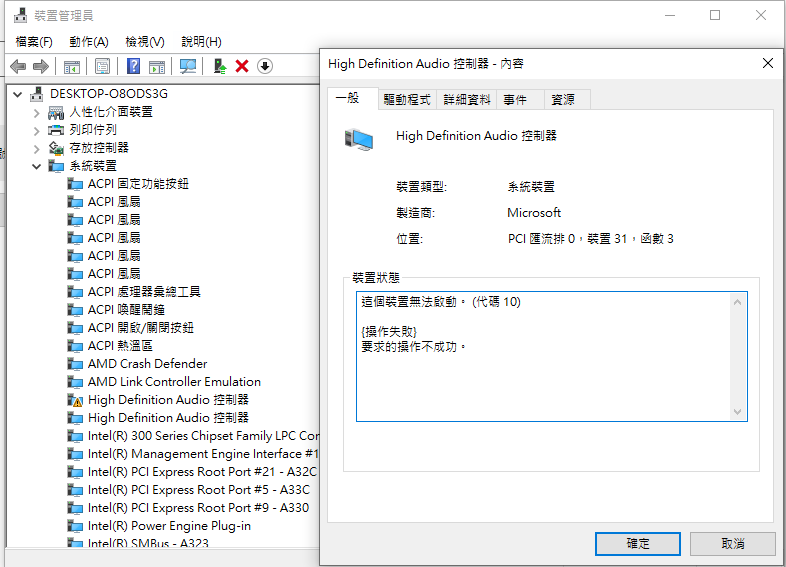Click the 確定 button
The width and height of the screenshot is (786, 567).
(638, 544)
